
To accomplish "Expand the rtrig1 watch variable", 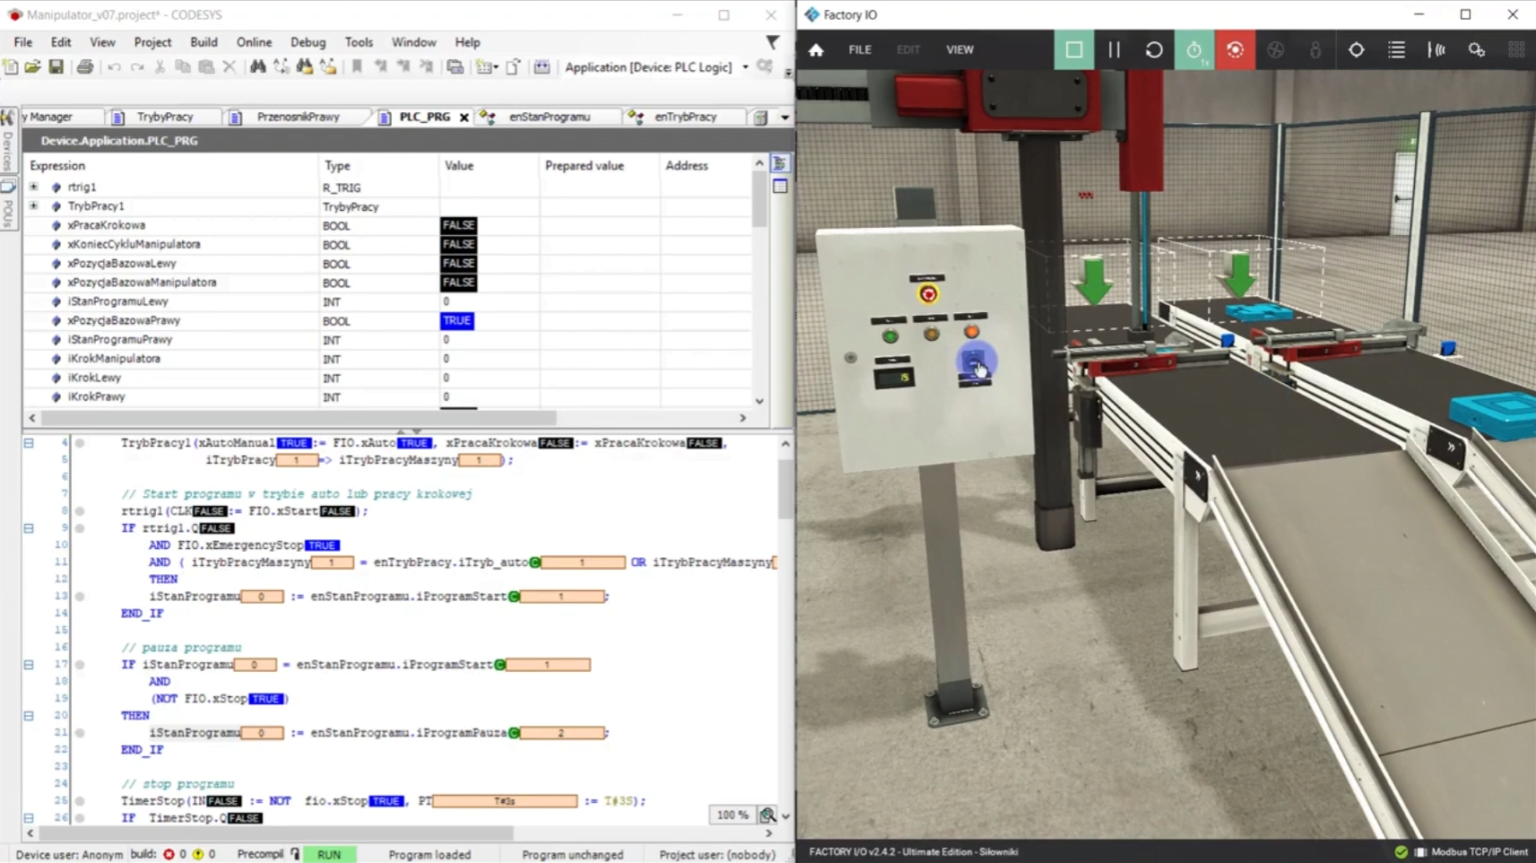I will pos(33,187).
